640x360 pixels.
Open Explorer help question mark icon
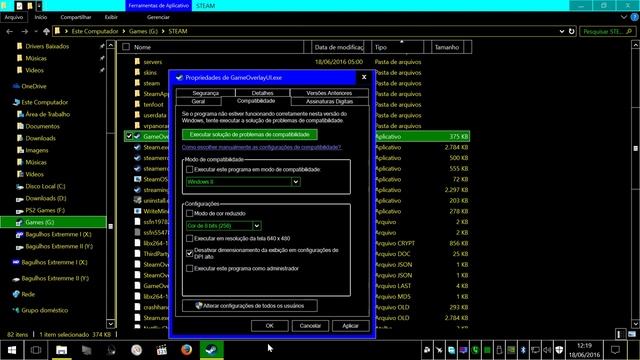(x=635, y=18)
